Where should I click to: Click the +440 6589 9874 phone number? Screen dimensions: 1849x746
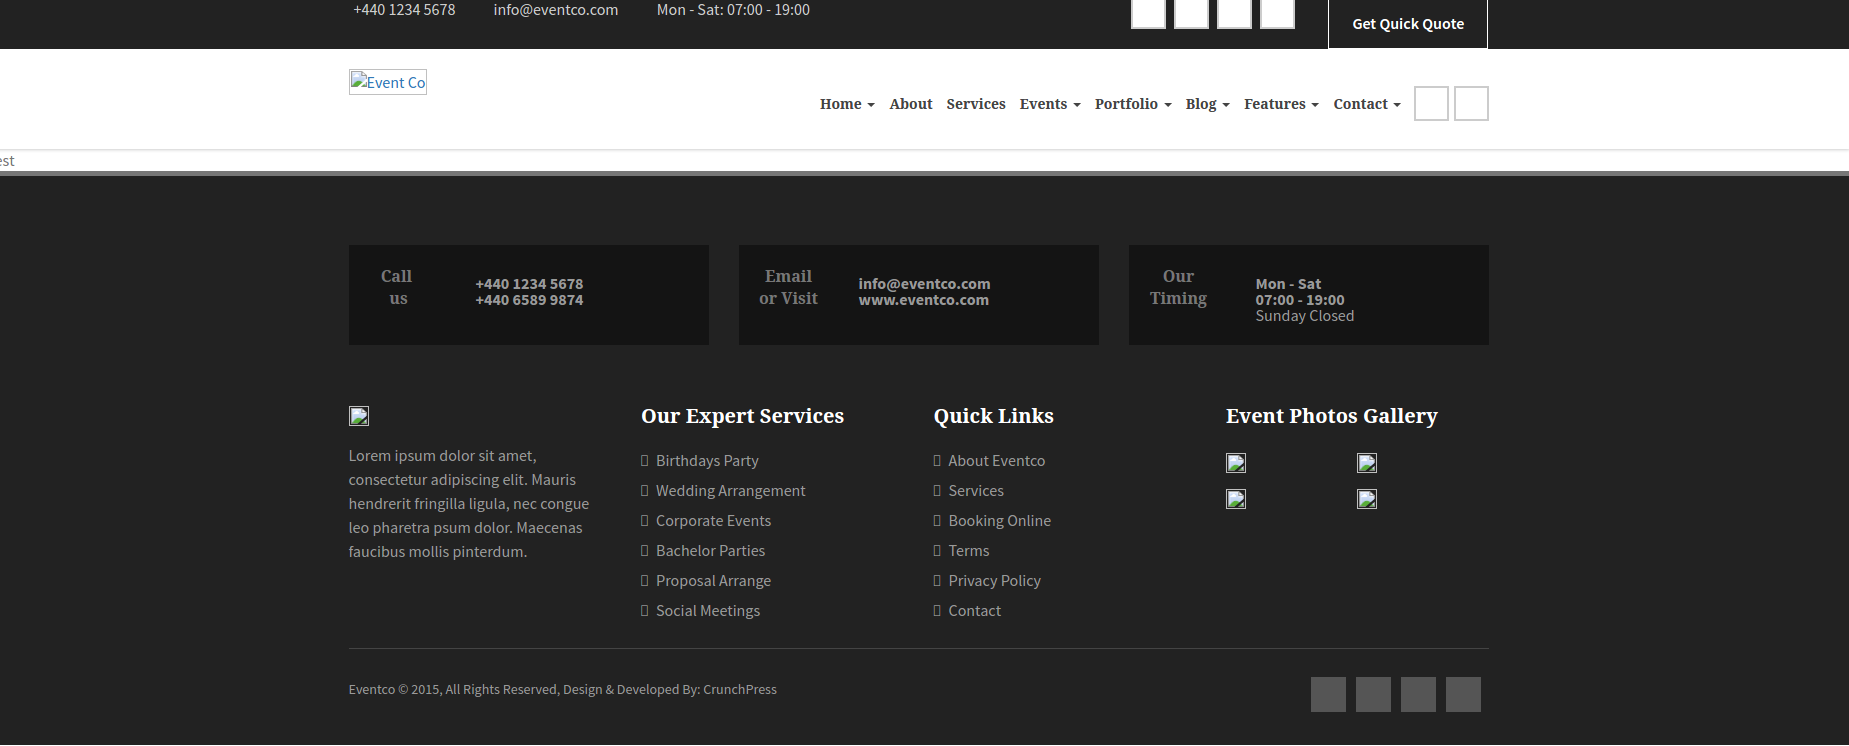click(529, 300)
